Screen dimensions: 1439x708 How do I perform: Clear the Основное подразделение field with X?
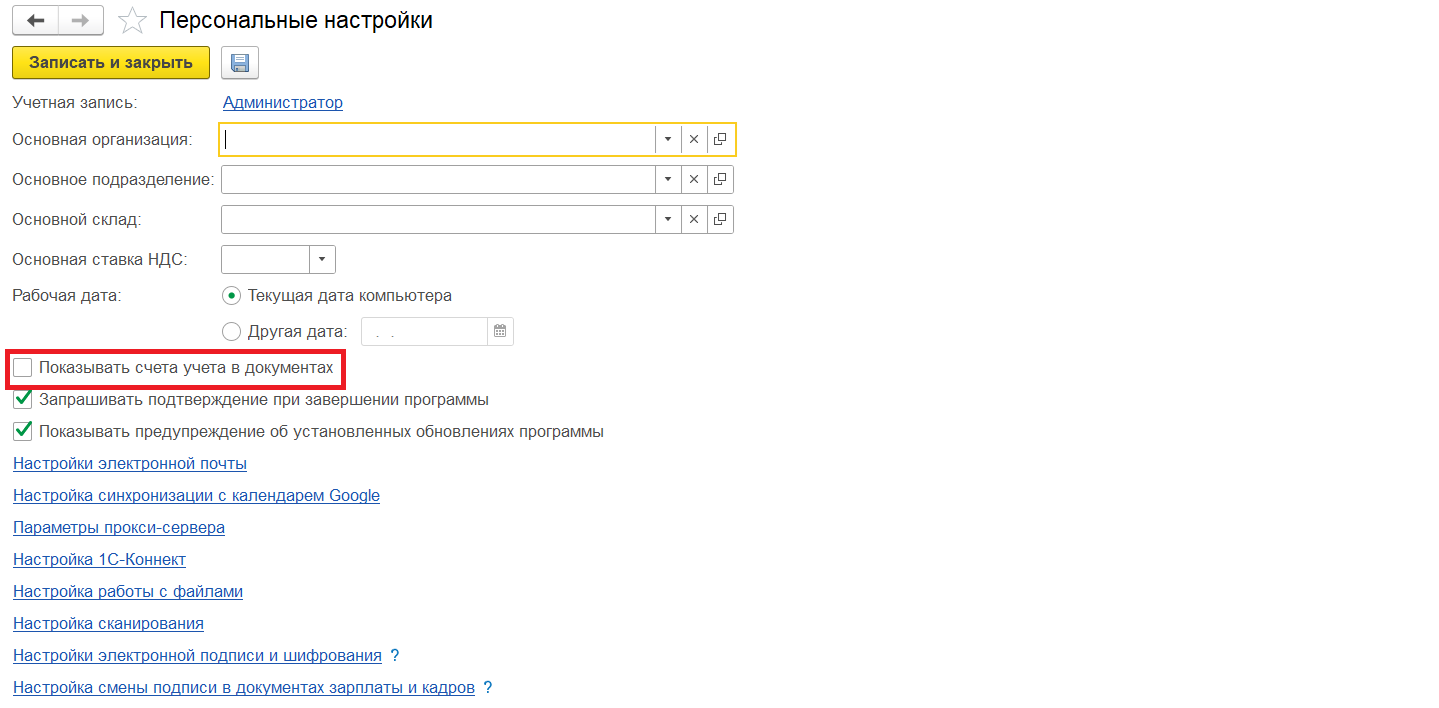[693, 179]
